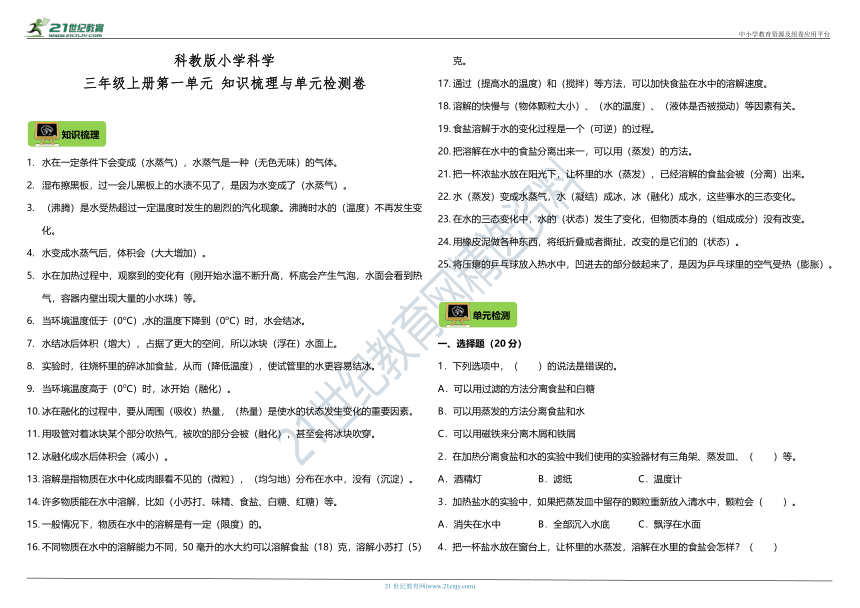Click item 13 about 溶解是指物质
Viewport: 860px width, 608px height.
220,479
